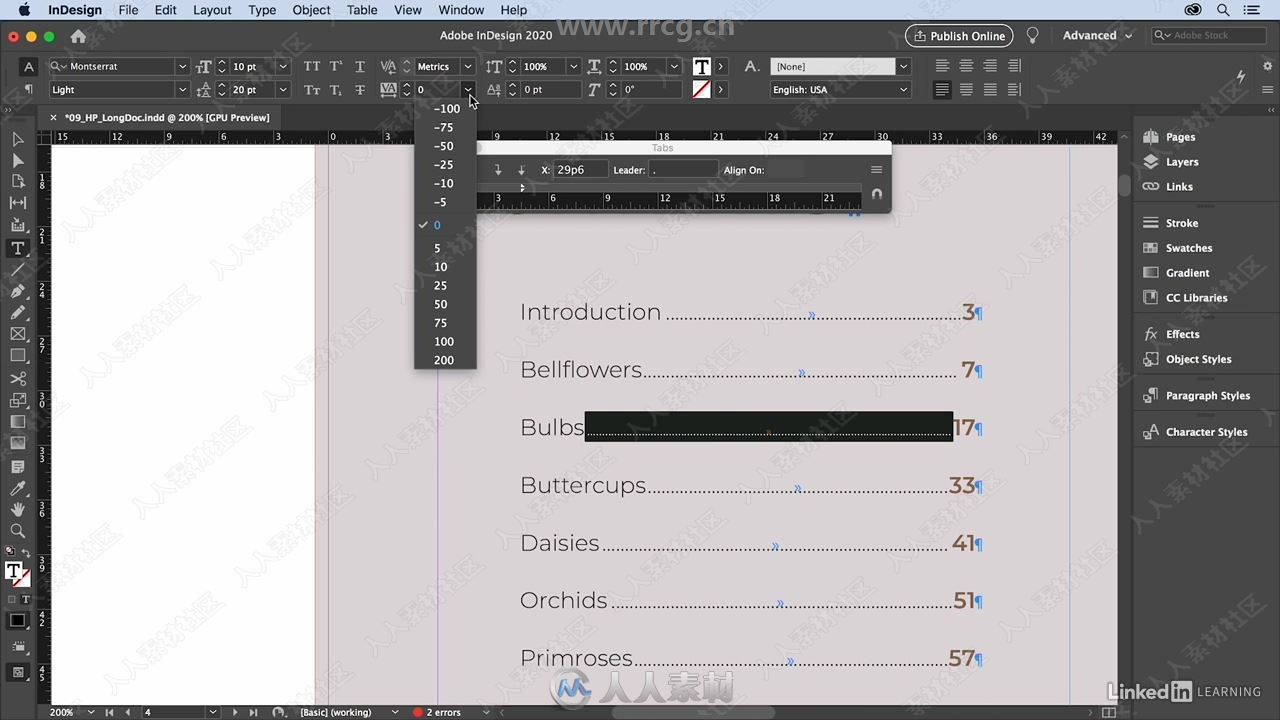1280x720 pixels.
Task: Open the [None] character style dropdown
Action: [x=903, y=67]
